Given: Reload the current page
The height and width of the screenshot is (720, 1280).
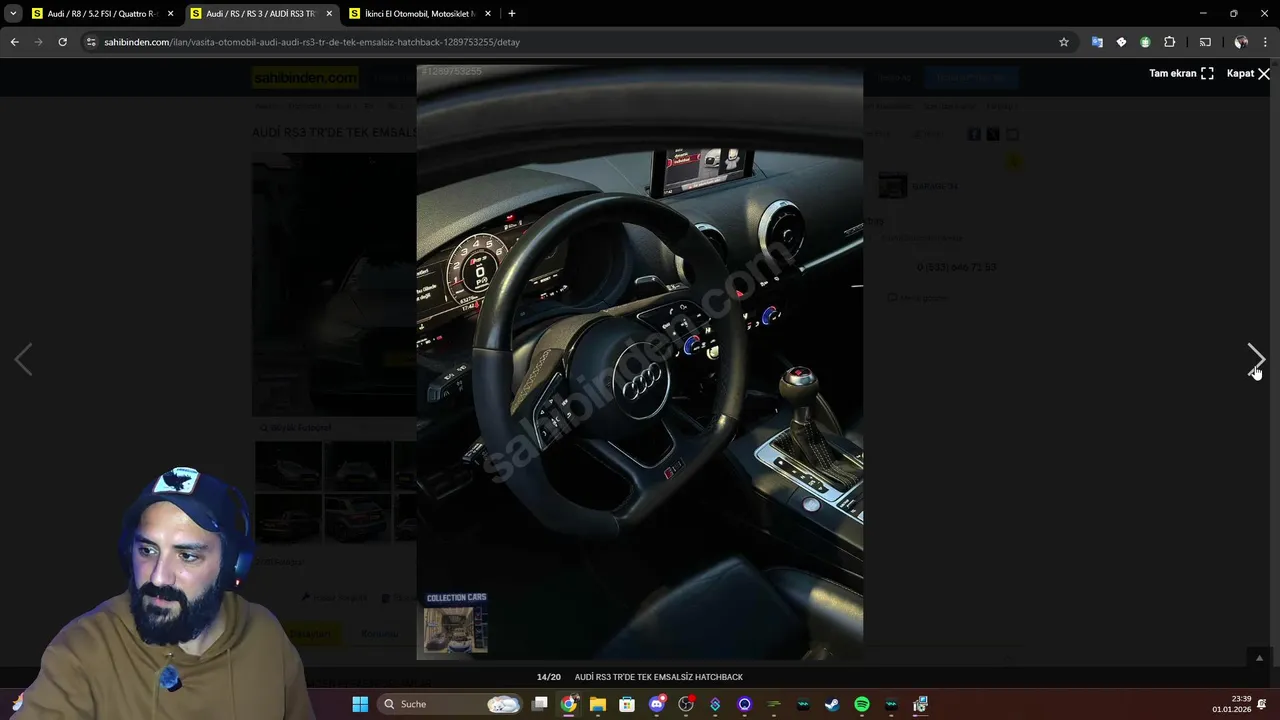Looking at the screenshot, I should [62, 42].
